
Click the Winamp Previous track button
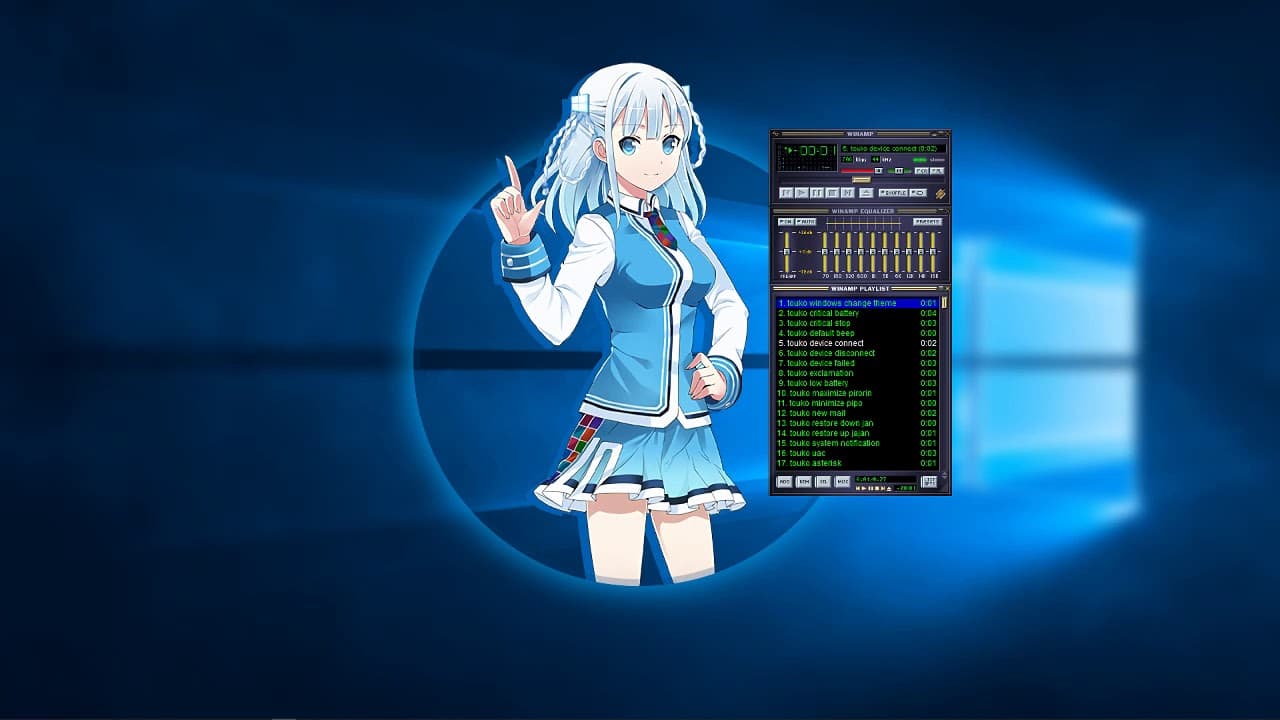pyautogui.click(x=786, y=193)
